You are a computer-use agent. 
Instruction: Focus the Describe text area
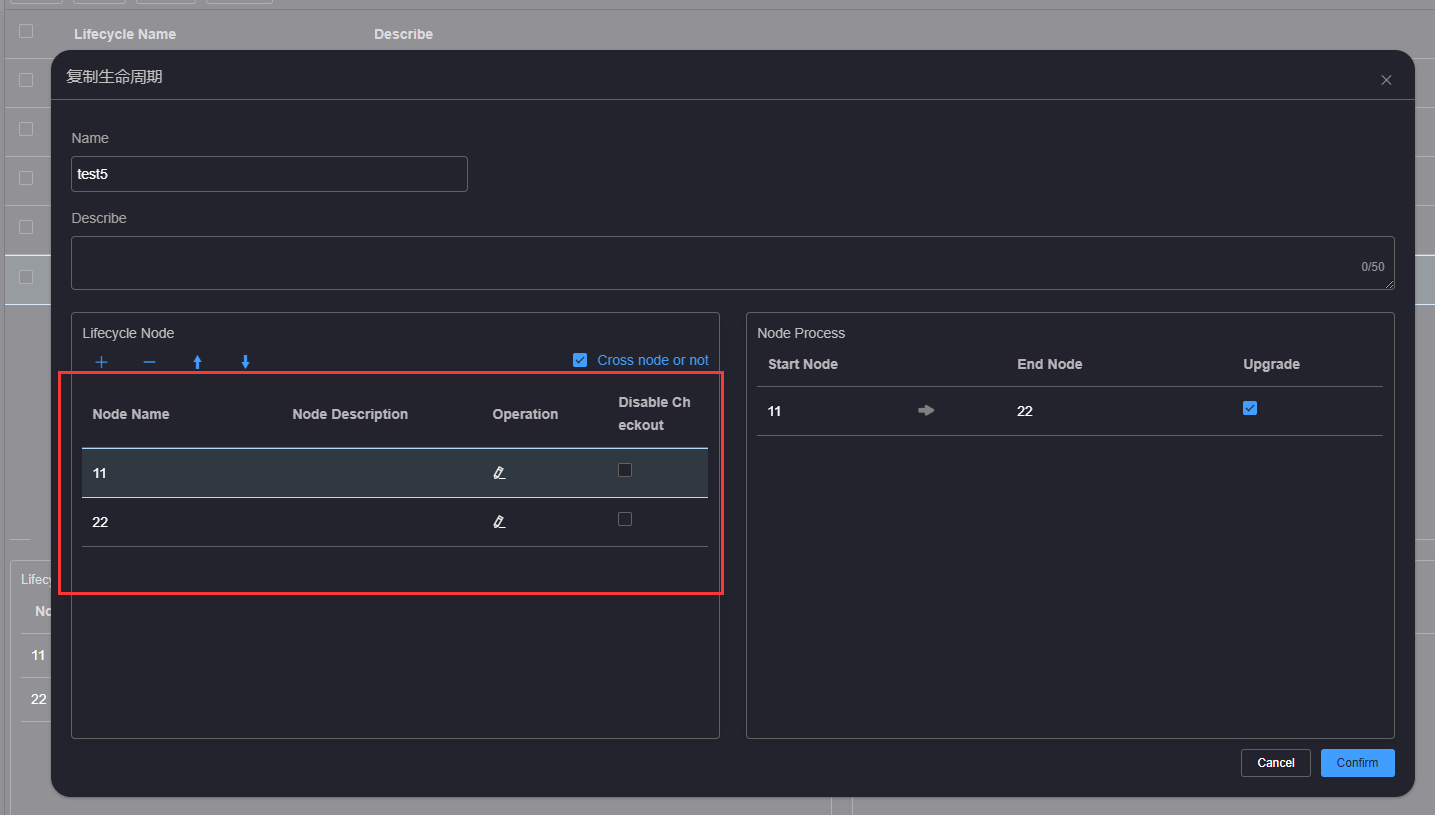pyautogui.click(x=733, y=263)
